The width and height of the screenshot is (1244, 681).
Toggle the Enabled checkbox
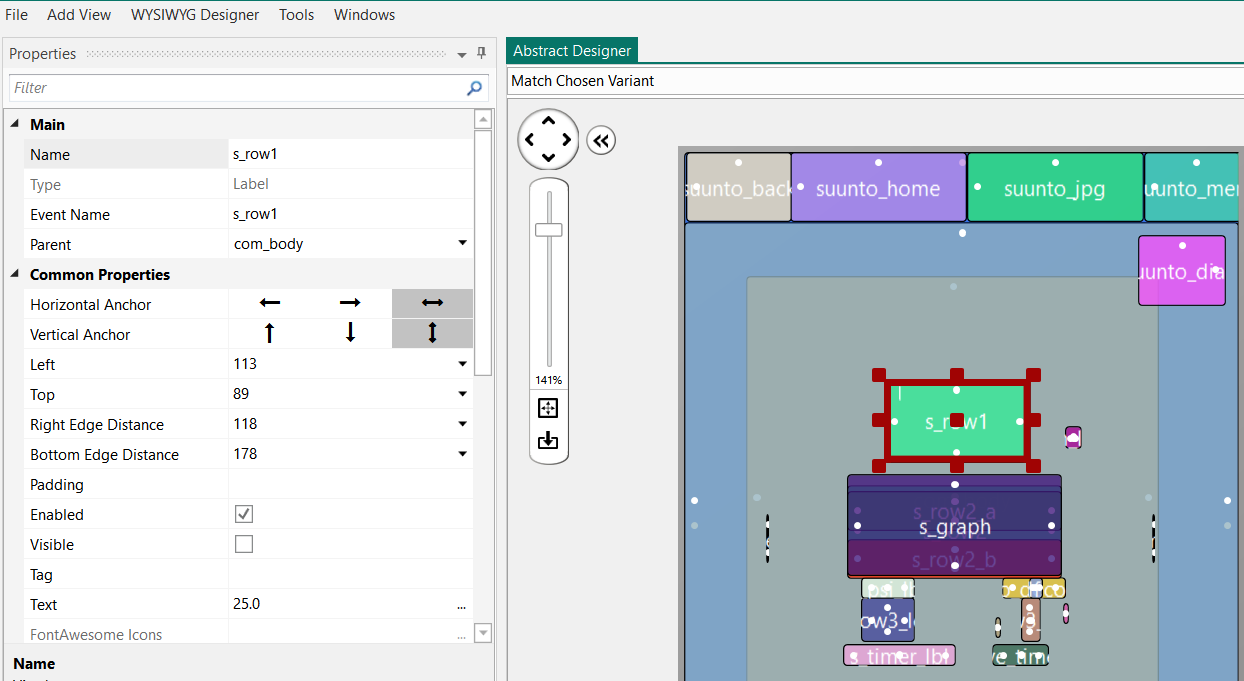coord(244,514)
